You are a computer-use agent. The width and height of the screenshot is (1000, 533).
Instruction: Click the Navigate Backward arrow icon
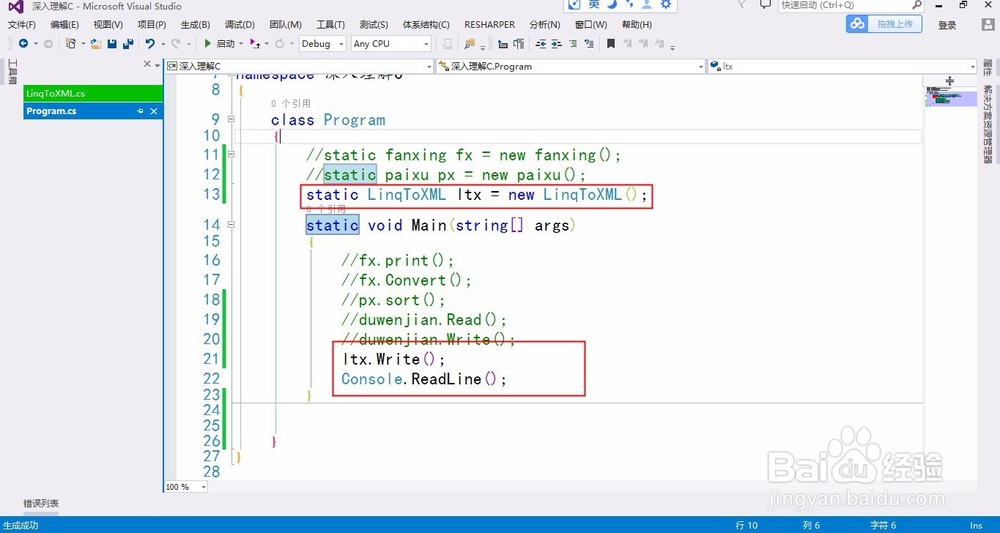tap(23, 43)
